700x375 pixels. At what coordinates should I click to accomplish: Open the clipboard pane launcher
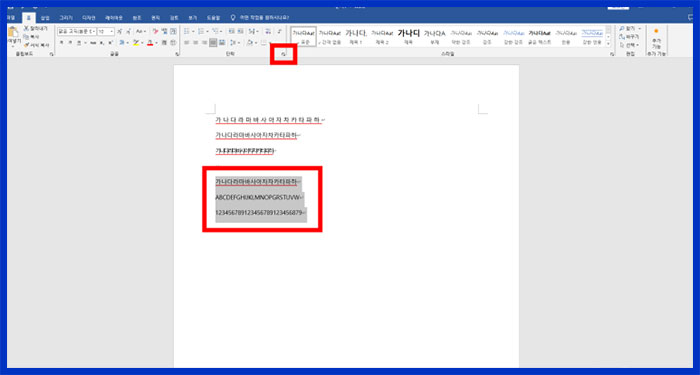[x=52, y=54]
